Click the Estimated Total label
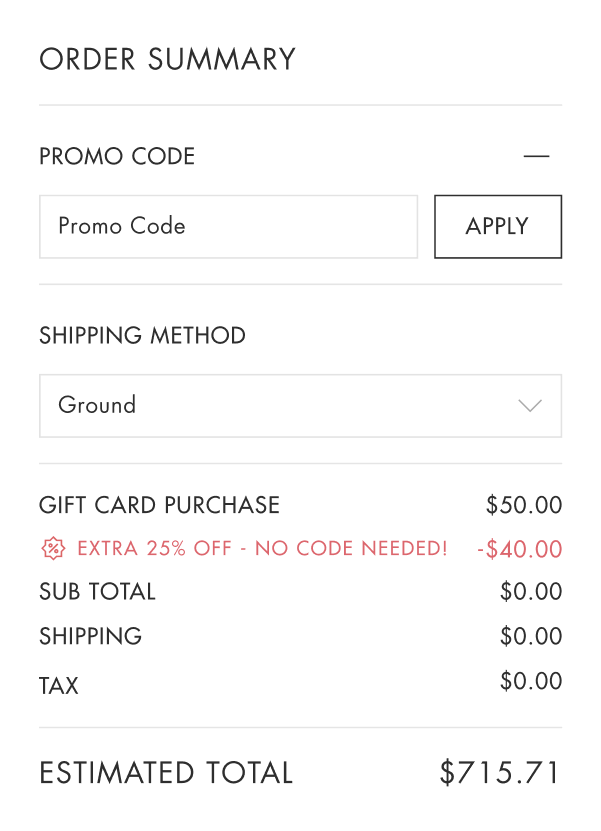Screen dimensions: 601x831 [x=166, y=773]
